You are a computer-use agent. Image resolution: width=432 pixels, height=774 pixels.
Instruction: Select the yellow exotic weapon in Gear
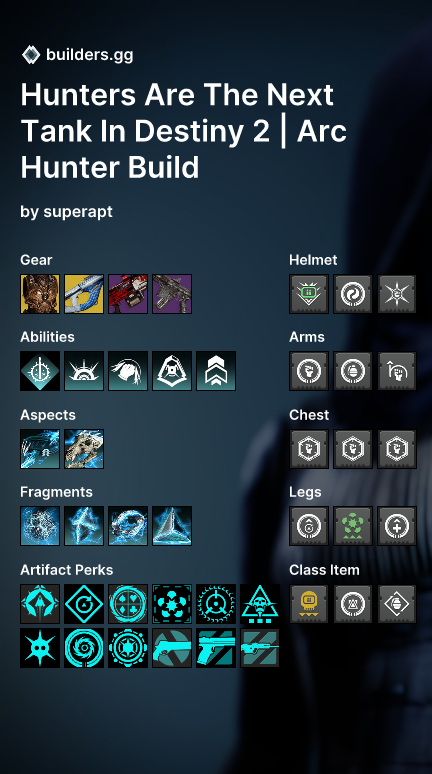(84, 294)
